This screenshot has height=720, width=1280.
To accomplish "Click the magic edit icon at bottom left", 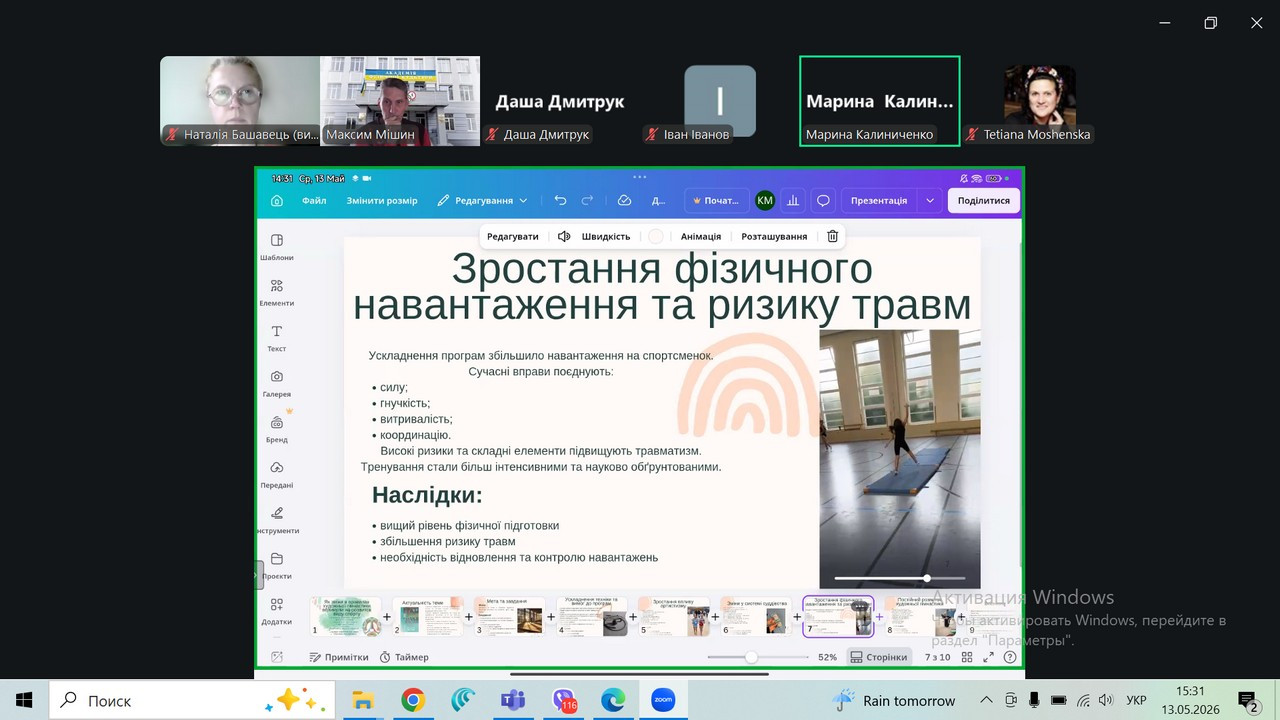I will click(x=277, y=657).
